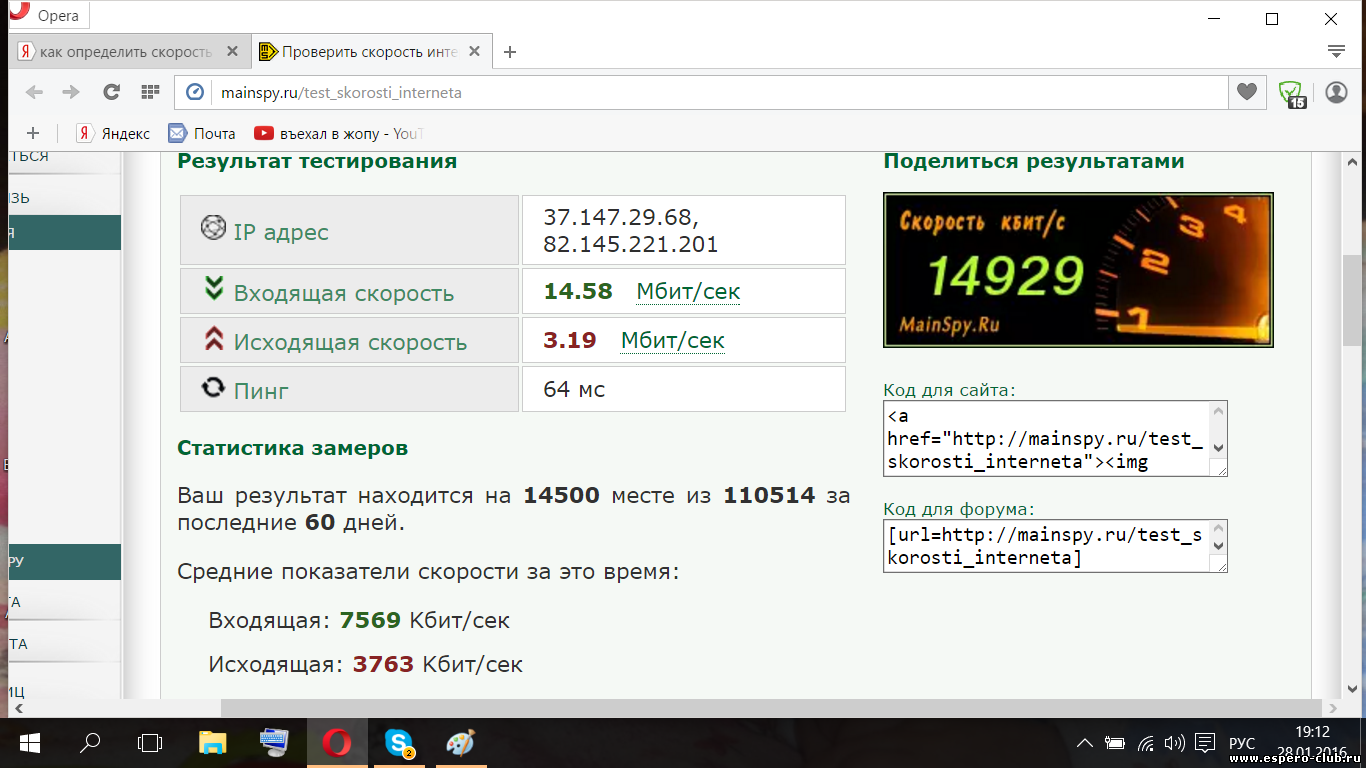Viewport: 1366px width, 768px height.
Task: Show hidden system tray icons
Action: [1085, 743]
